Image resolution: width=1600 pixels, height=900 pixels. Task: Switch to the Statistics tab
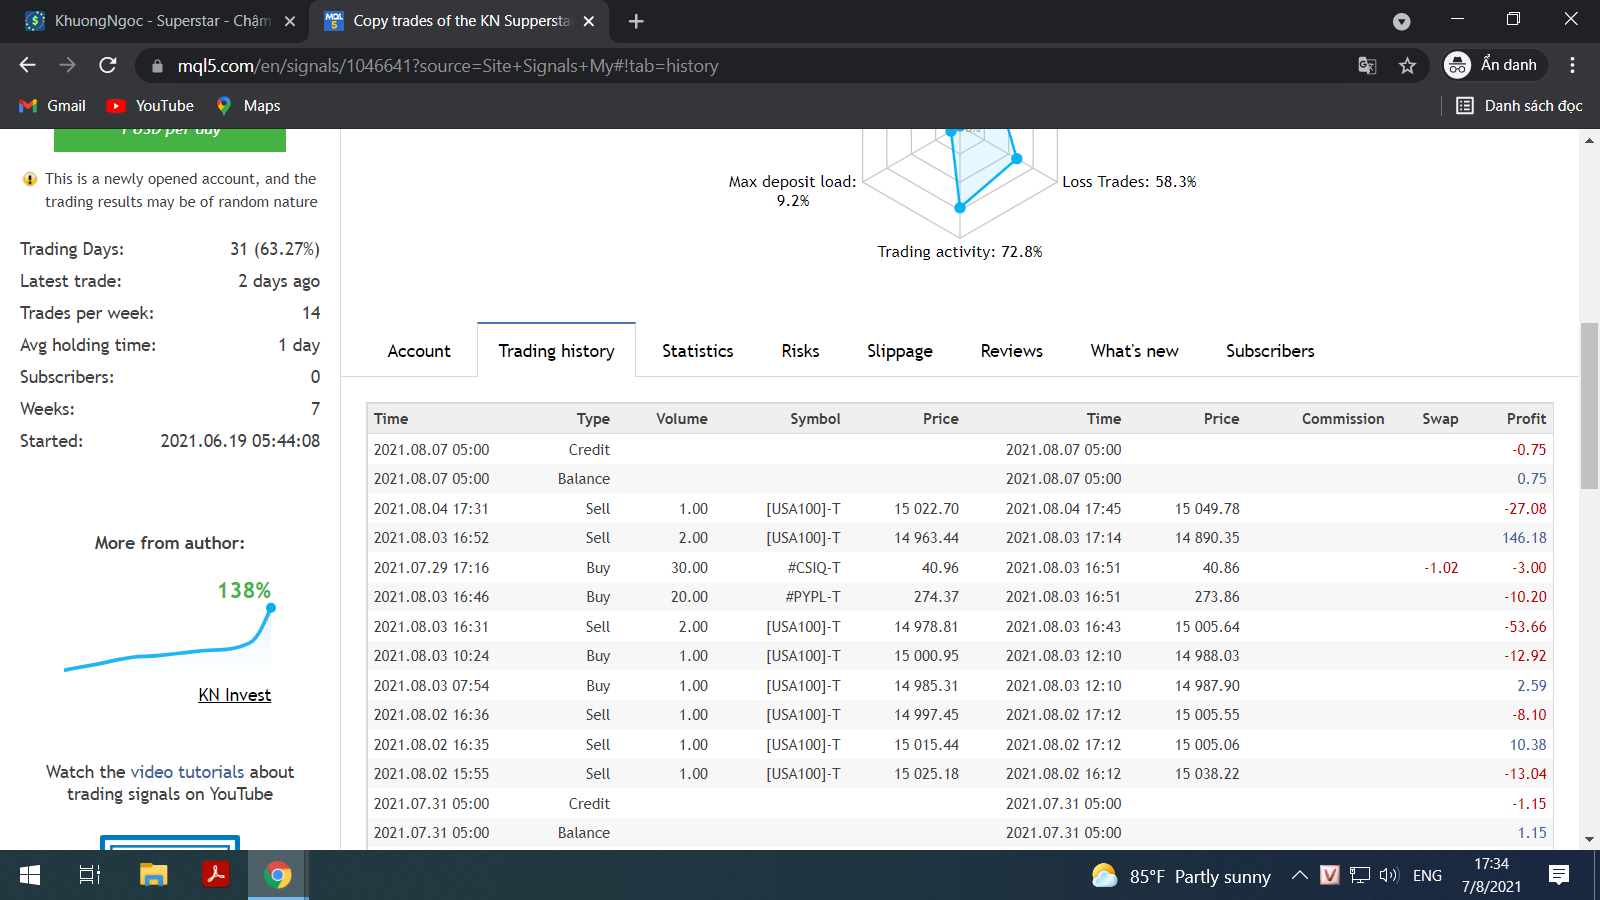pos(697,351)
